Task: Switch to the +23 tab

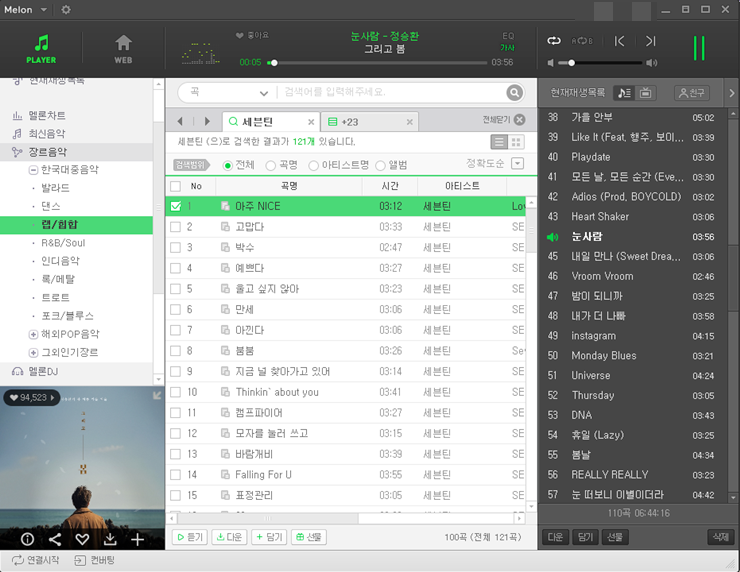Action: (369, 122)
